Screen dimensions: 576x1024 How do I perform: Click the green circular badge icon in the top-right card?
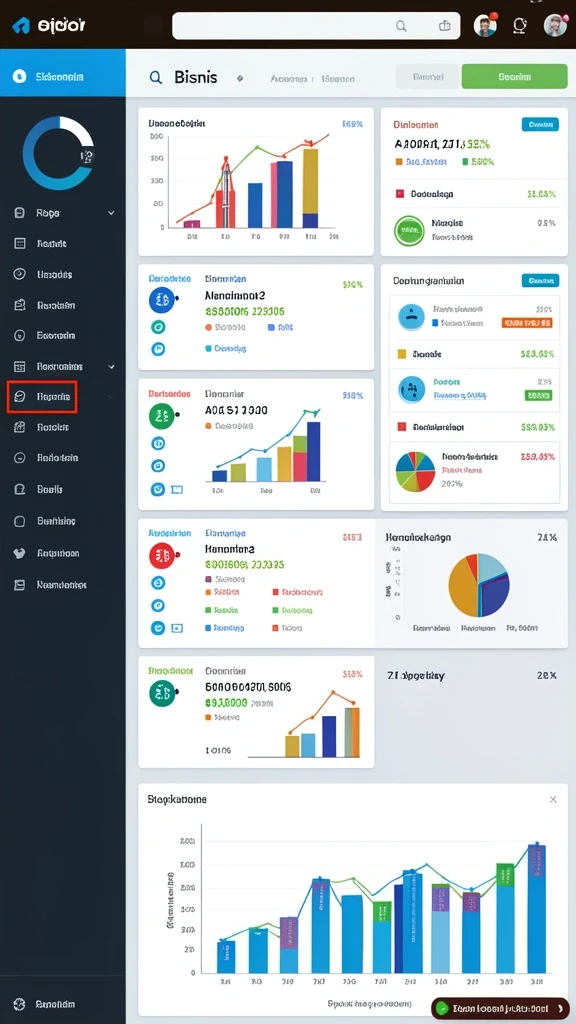(x=409, y=231)
